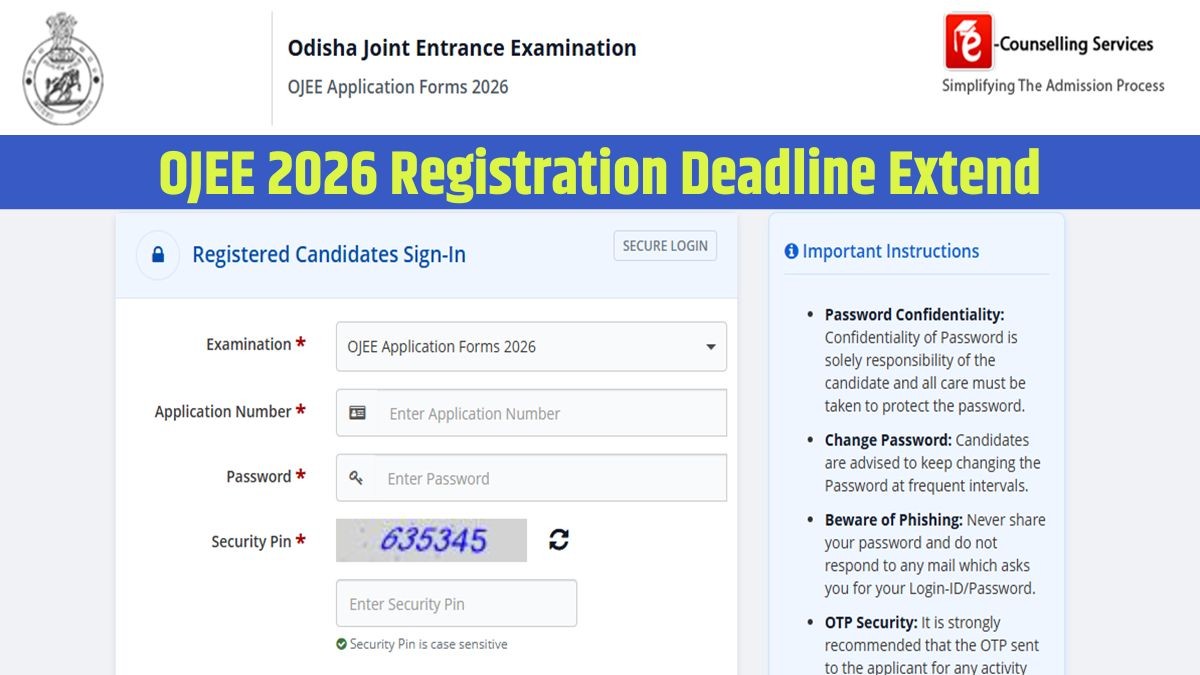
Task: Click the OJEE Application Forms 2026 subtitle
Action: 398,87
